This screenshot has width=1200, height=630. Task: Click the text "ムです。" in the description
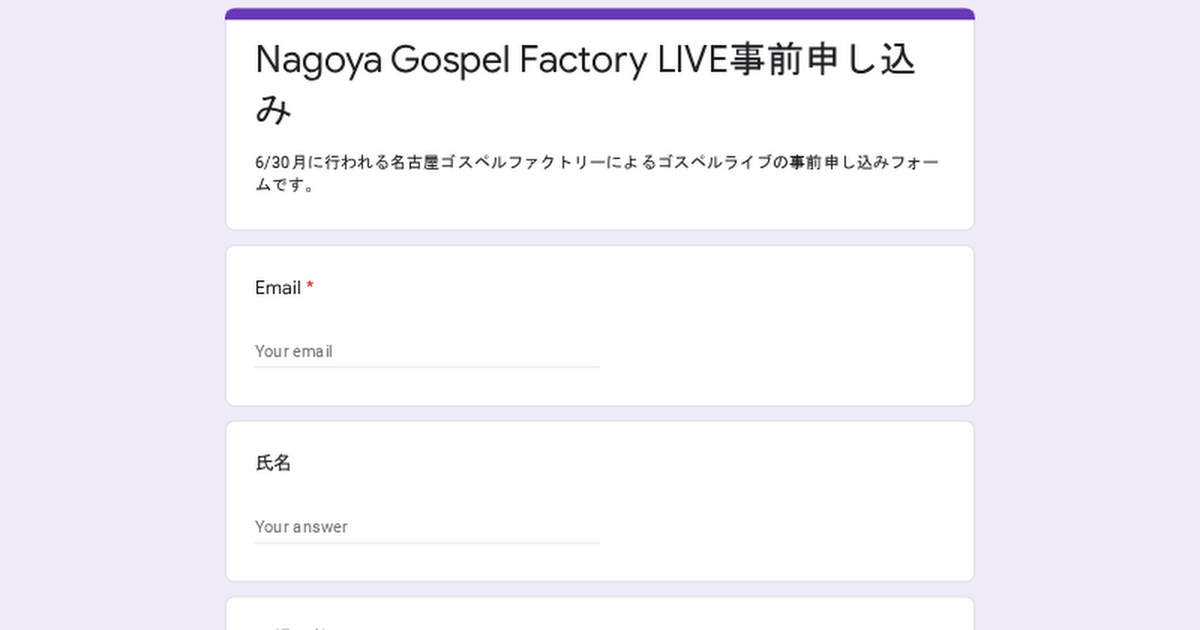286,185
